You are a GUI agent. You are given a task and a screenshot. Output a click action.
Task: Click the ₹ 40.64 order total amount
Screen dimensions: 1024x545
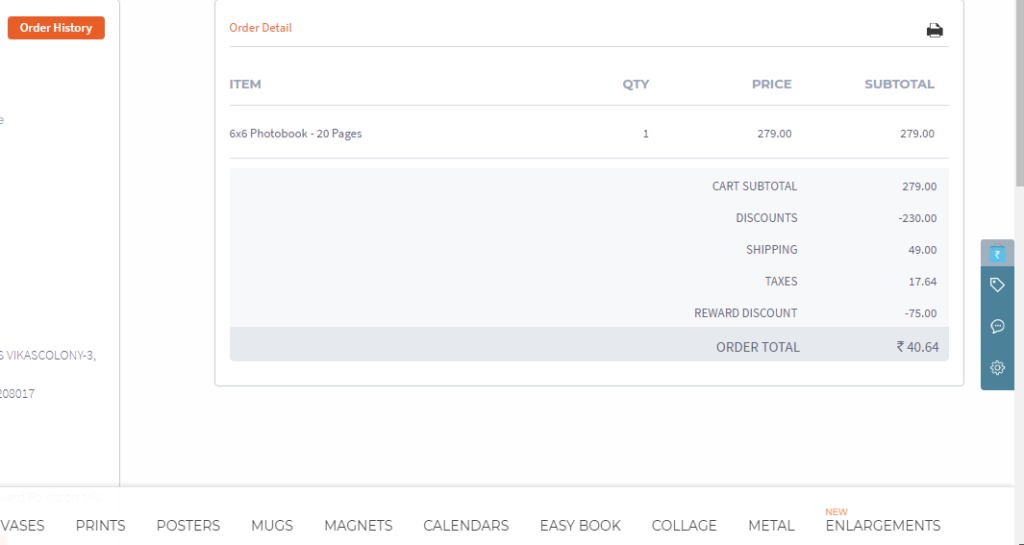pyautogui.click(x=918, y=347)
